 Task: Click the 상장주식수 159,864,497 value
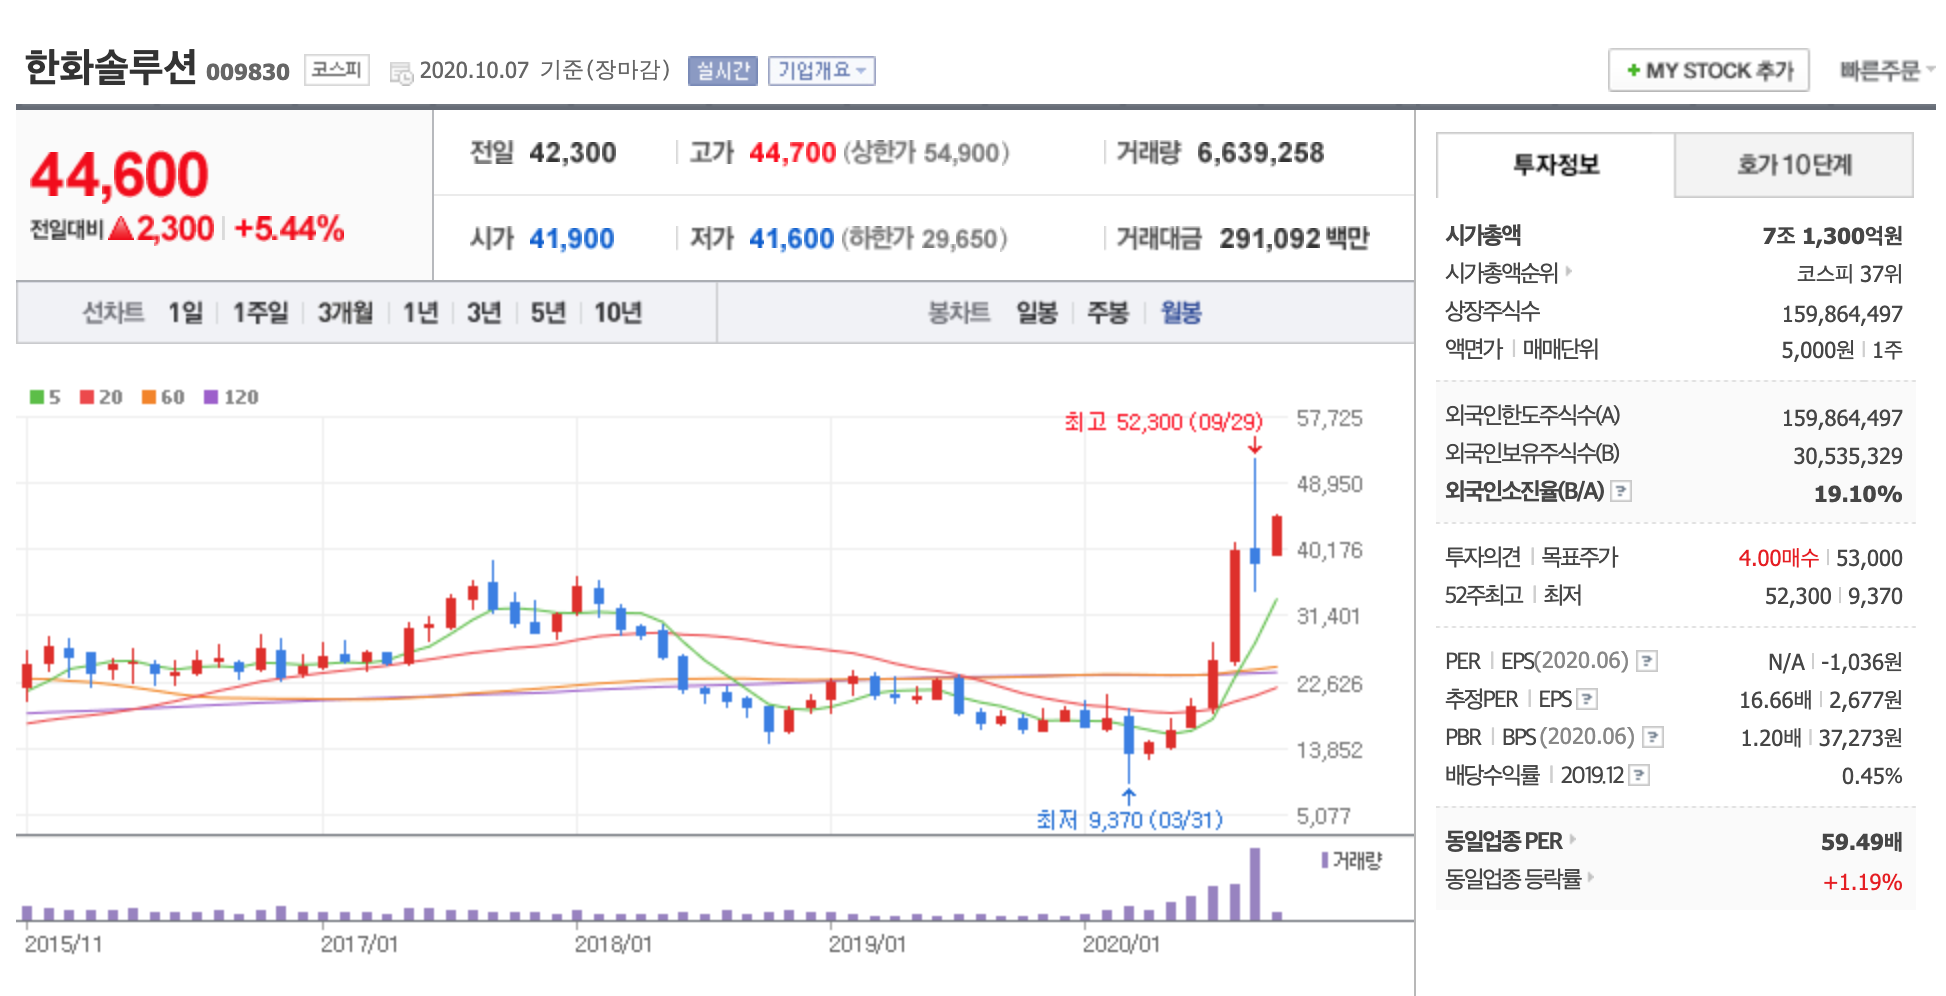pyautogui.click(x=1842, y=314)
